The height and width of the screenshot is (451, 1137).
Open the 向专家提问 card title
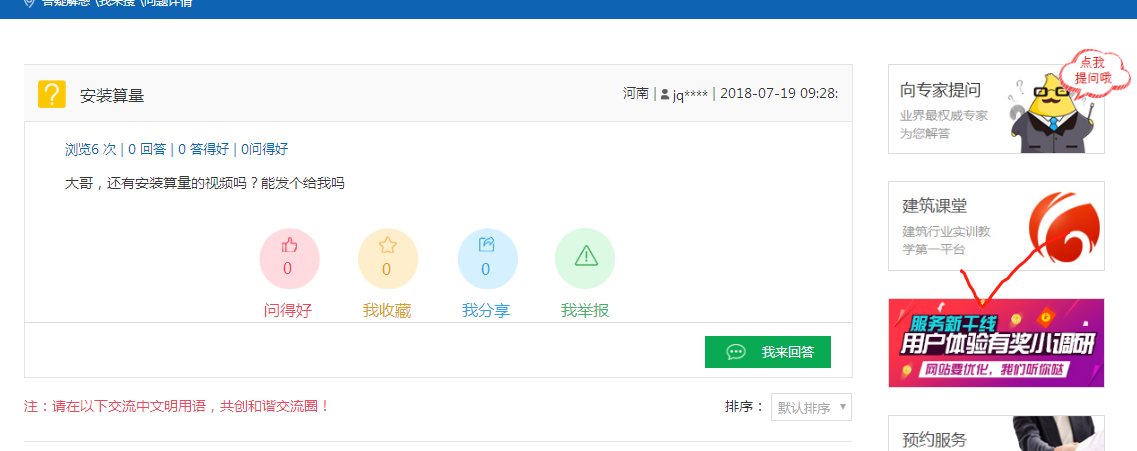pyautogui.click(x=940, y=91)
